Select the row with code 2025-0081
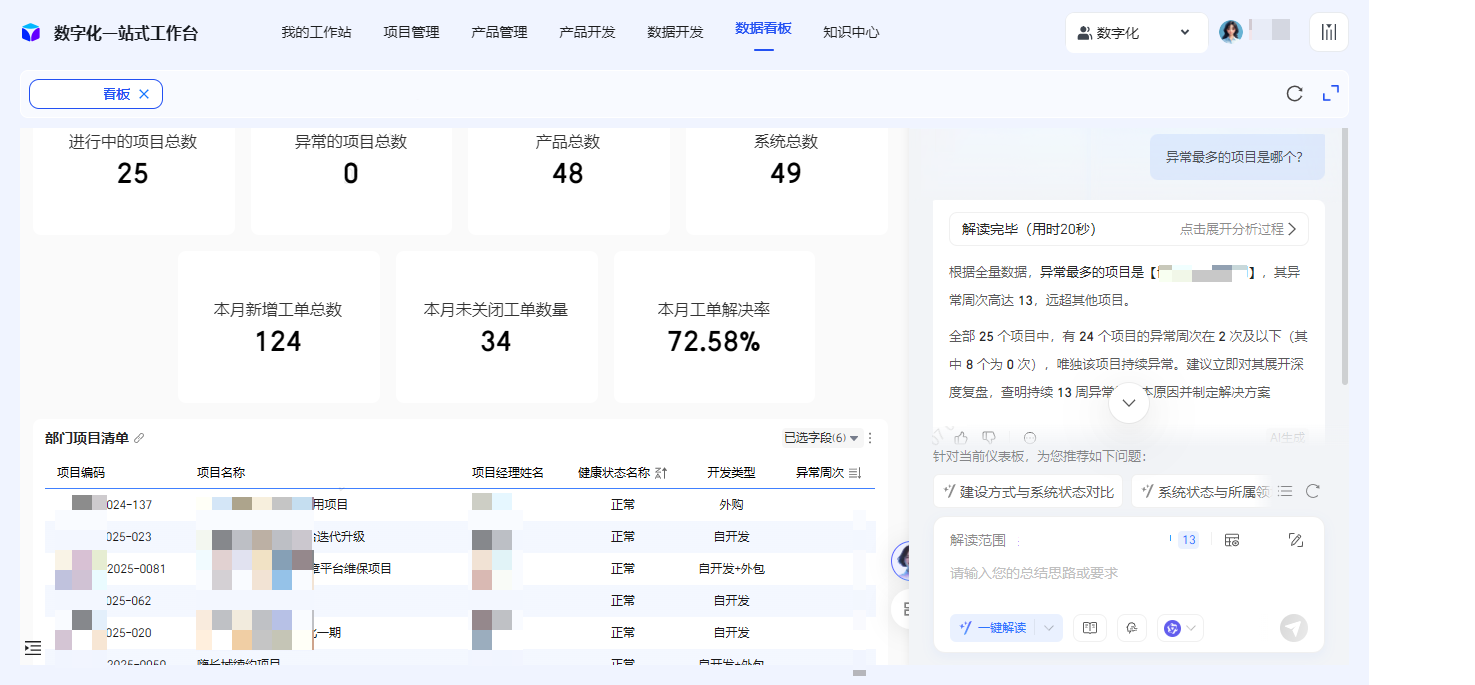 [x=460, y=569]
